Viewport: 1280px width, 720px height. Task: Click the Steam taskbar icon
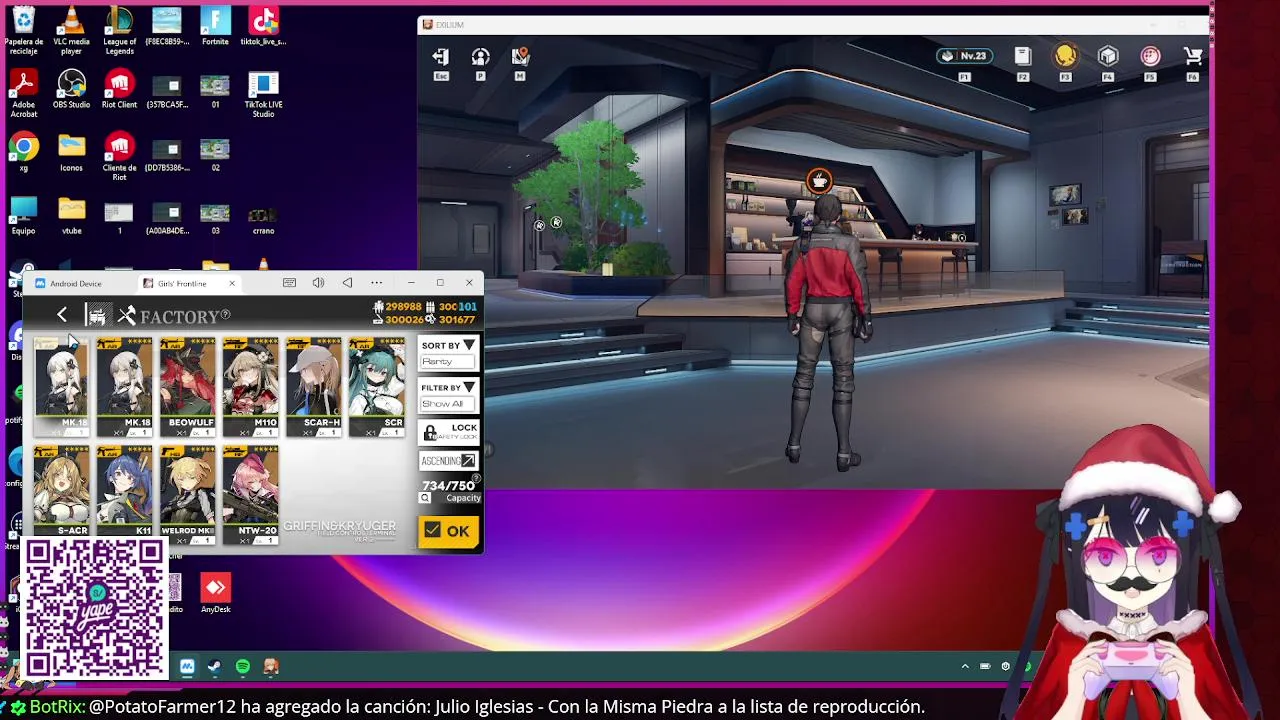pos(214,666)
